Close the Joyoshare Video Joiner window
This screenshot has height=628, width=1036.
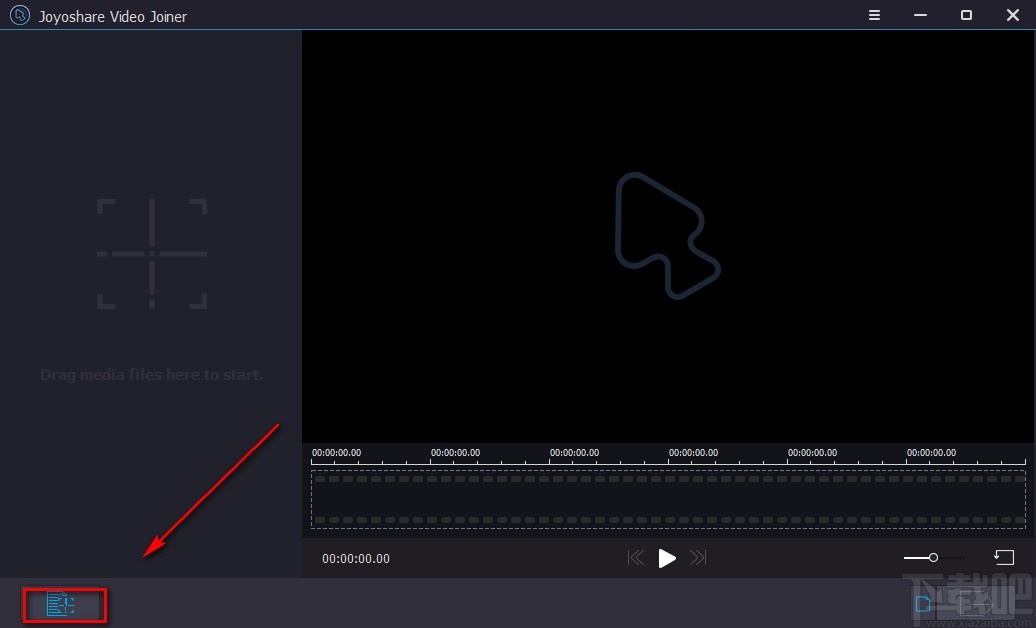click(x=1012, y=15)
